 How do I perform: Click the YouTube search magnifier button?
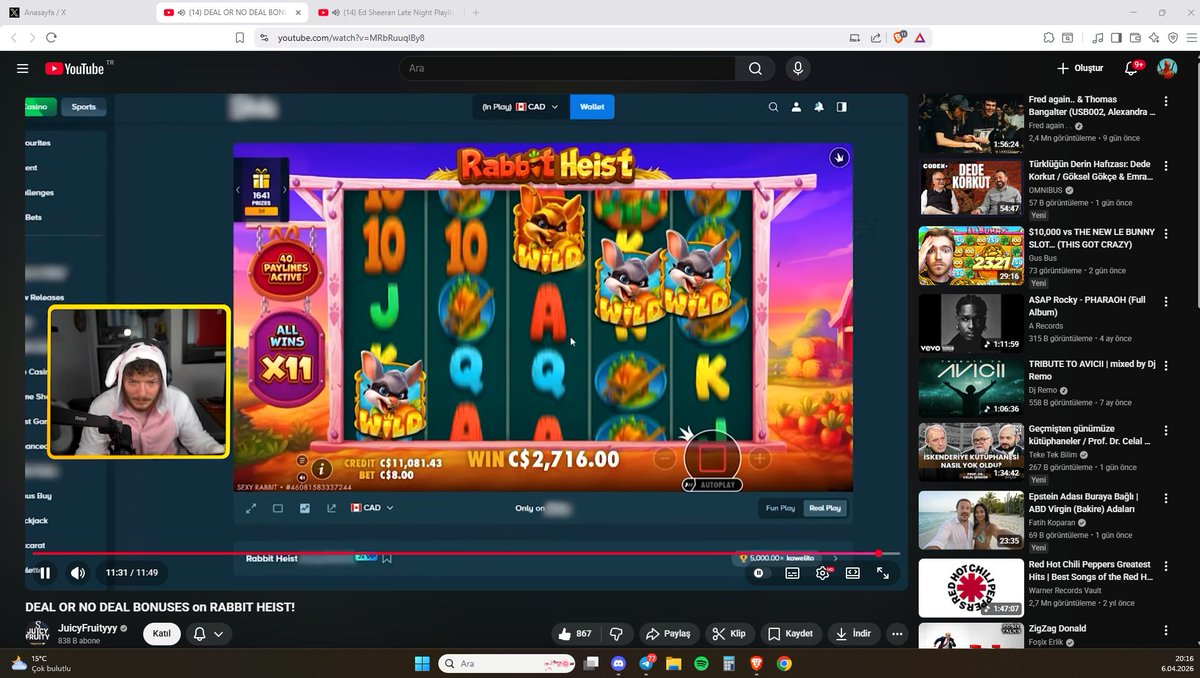click(x=755, y=68)
